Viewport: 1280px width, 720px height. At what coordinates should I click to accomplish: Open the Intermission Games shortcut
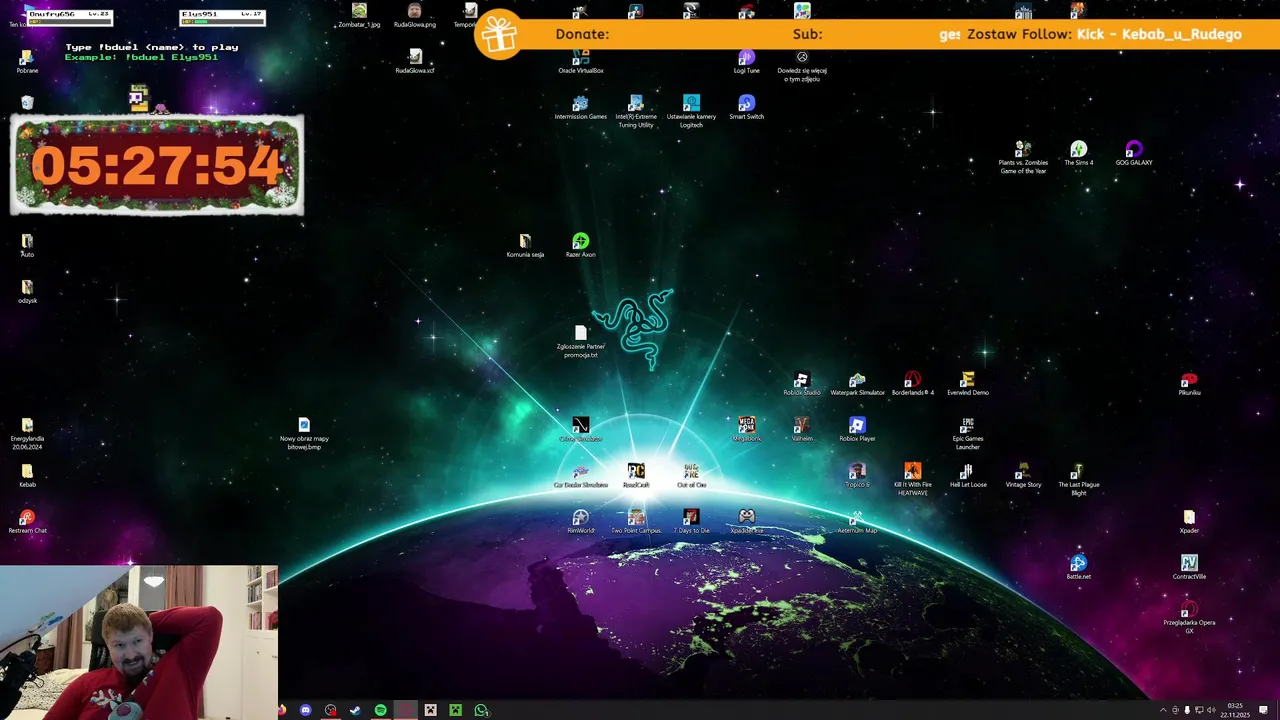click(580, 108)
